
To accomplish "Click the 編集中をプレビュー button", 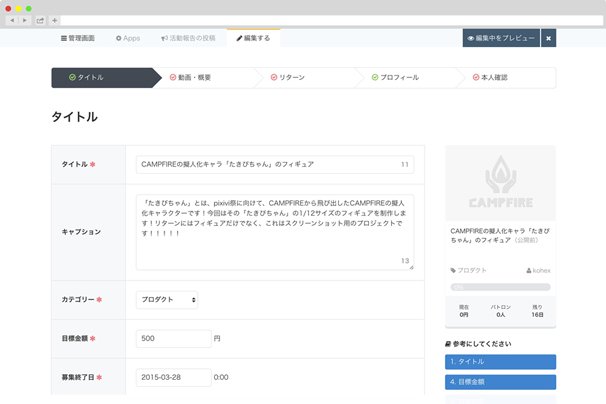I will coord(500,38).
